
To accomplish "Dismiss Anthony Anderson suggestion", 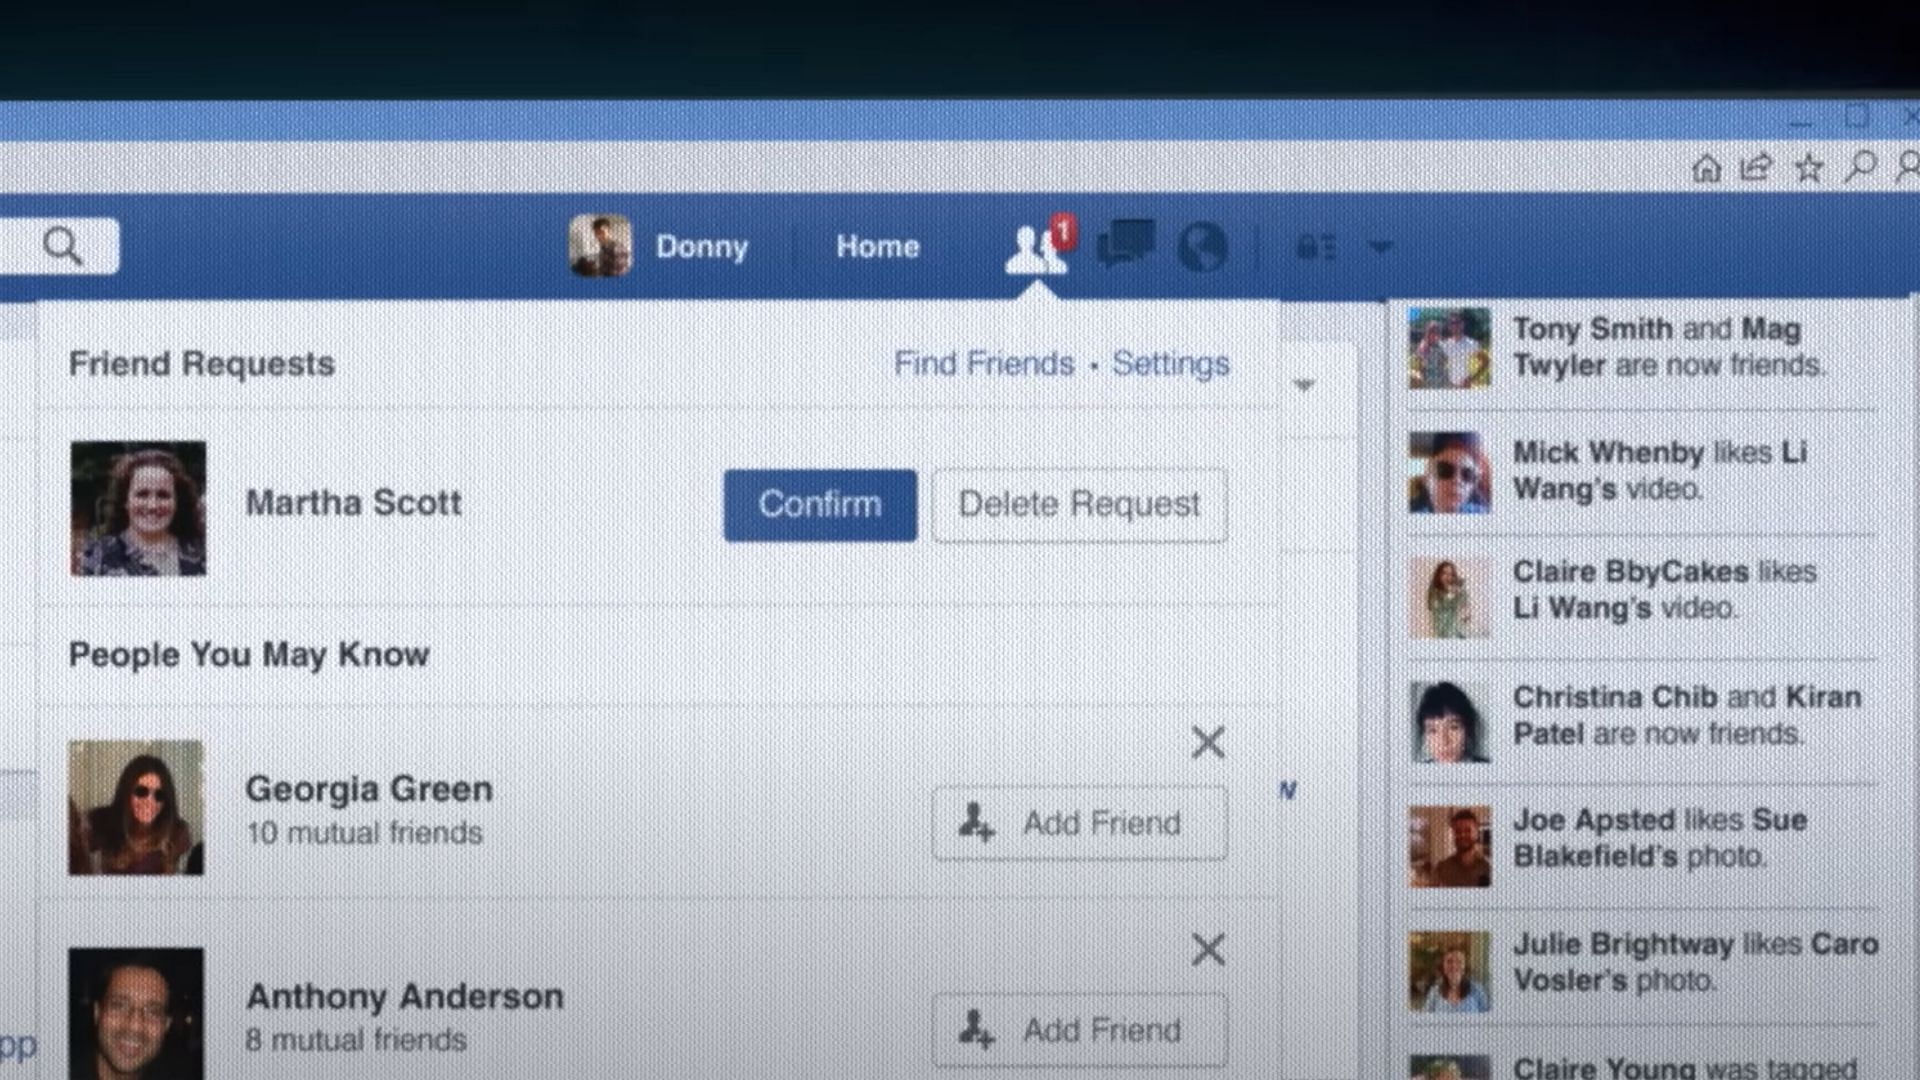I will [x=1208, y=949].
